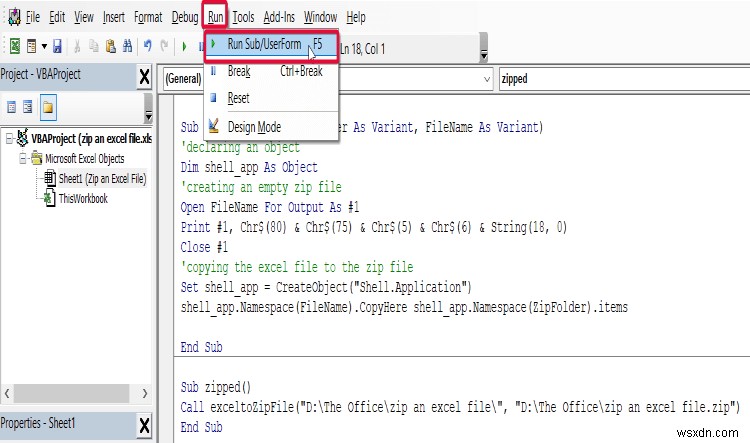Close the Properties - Sheet1 pane
The height and width of the screenshot is (443, 750).
pos(144,425)
